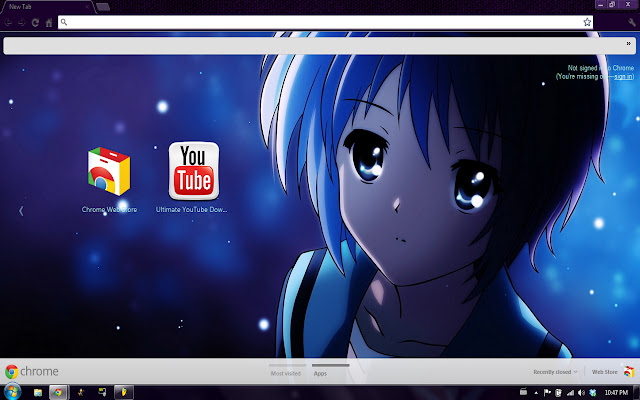Switch to the Most visited section

click(x=286, y=373)
